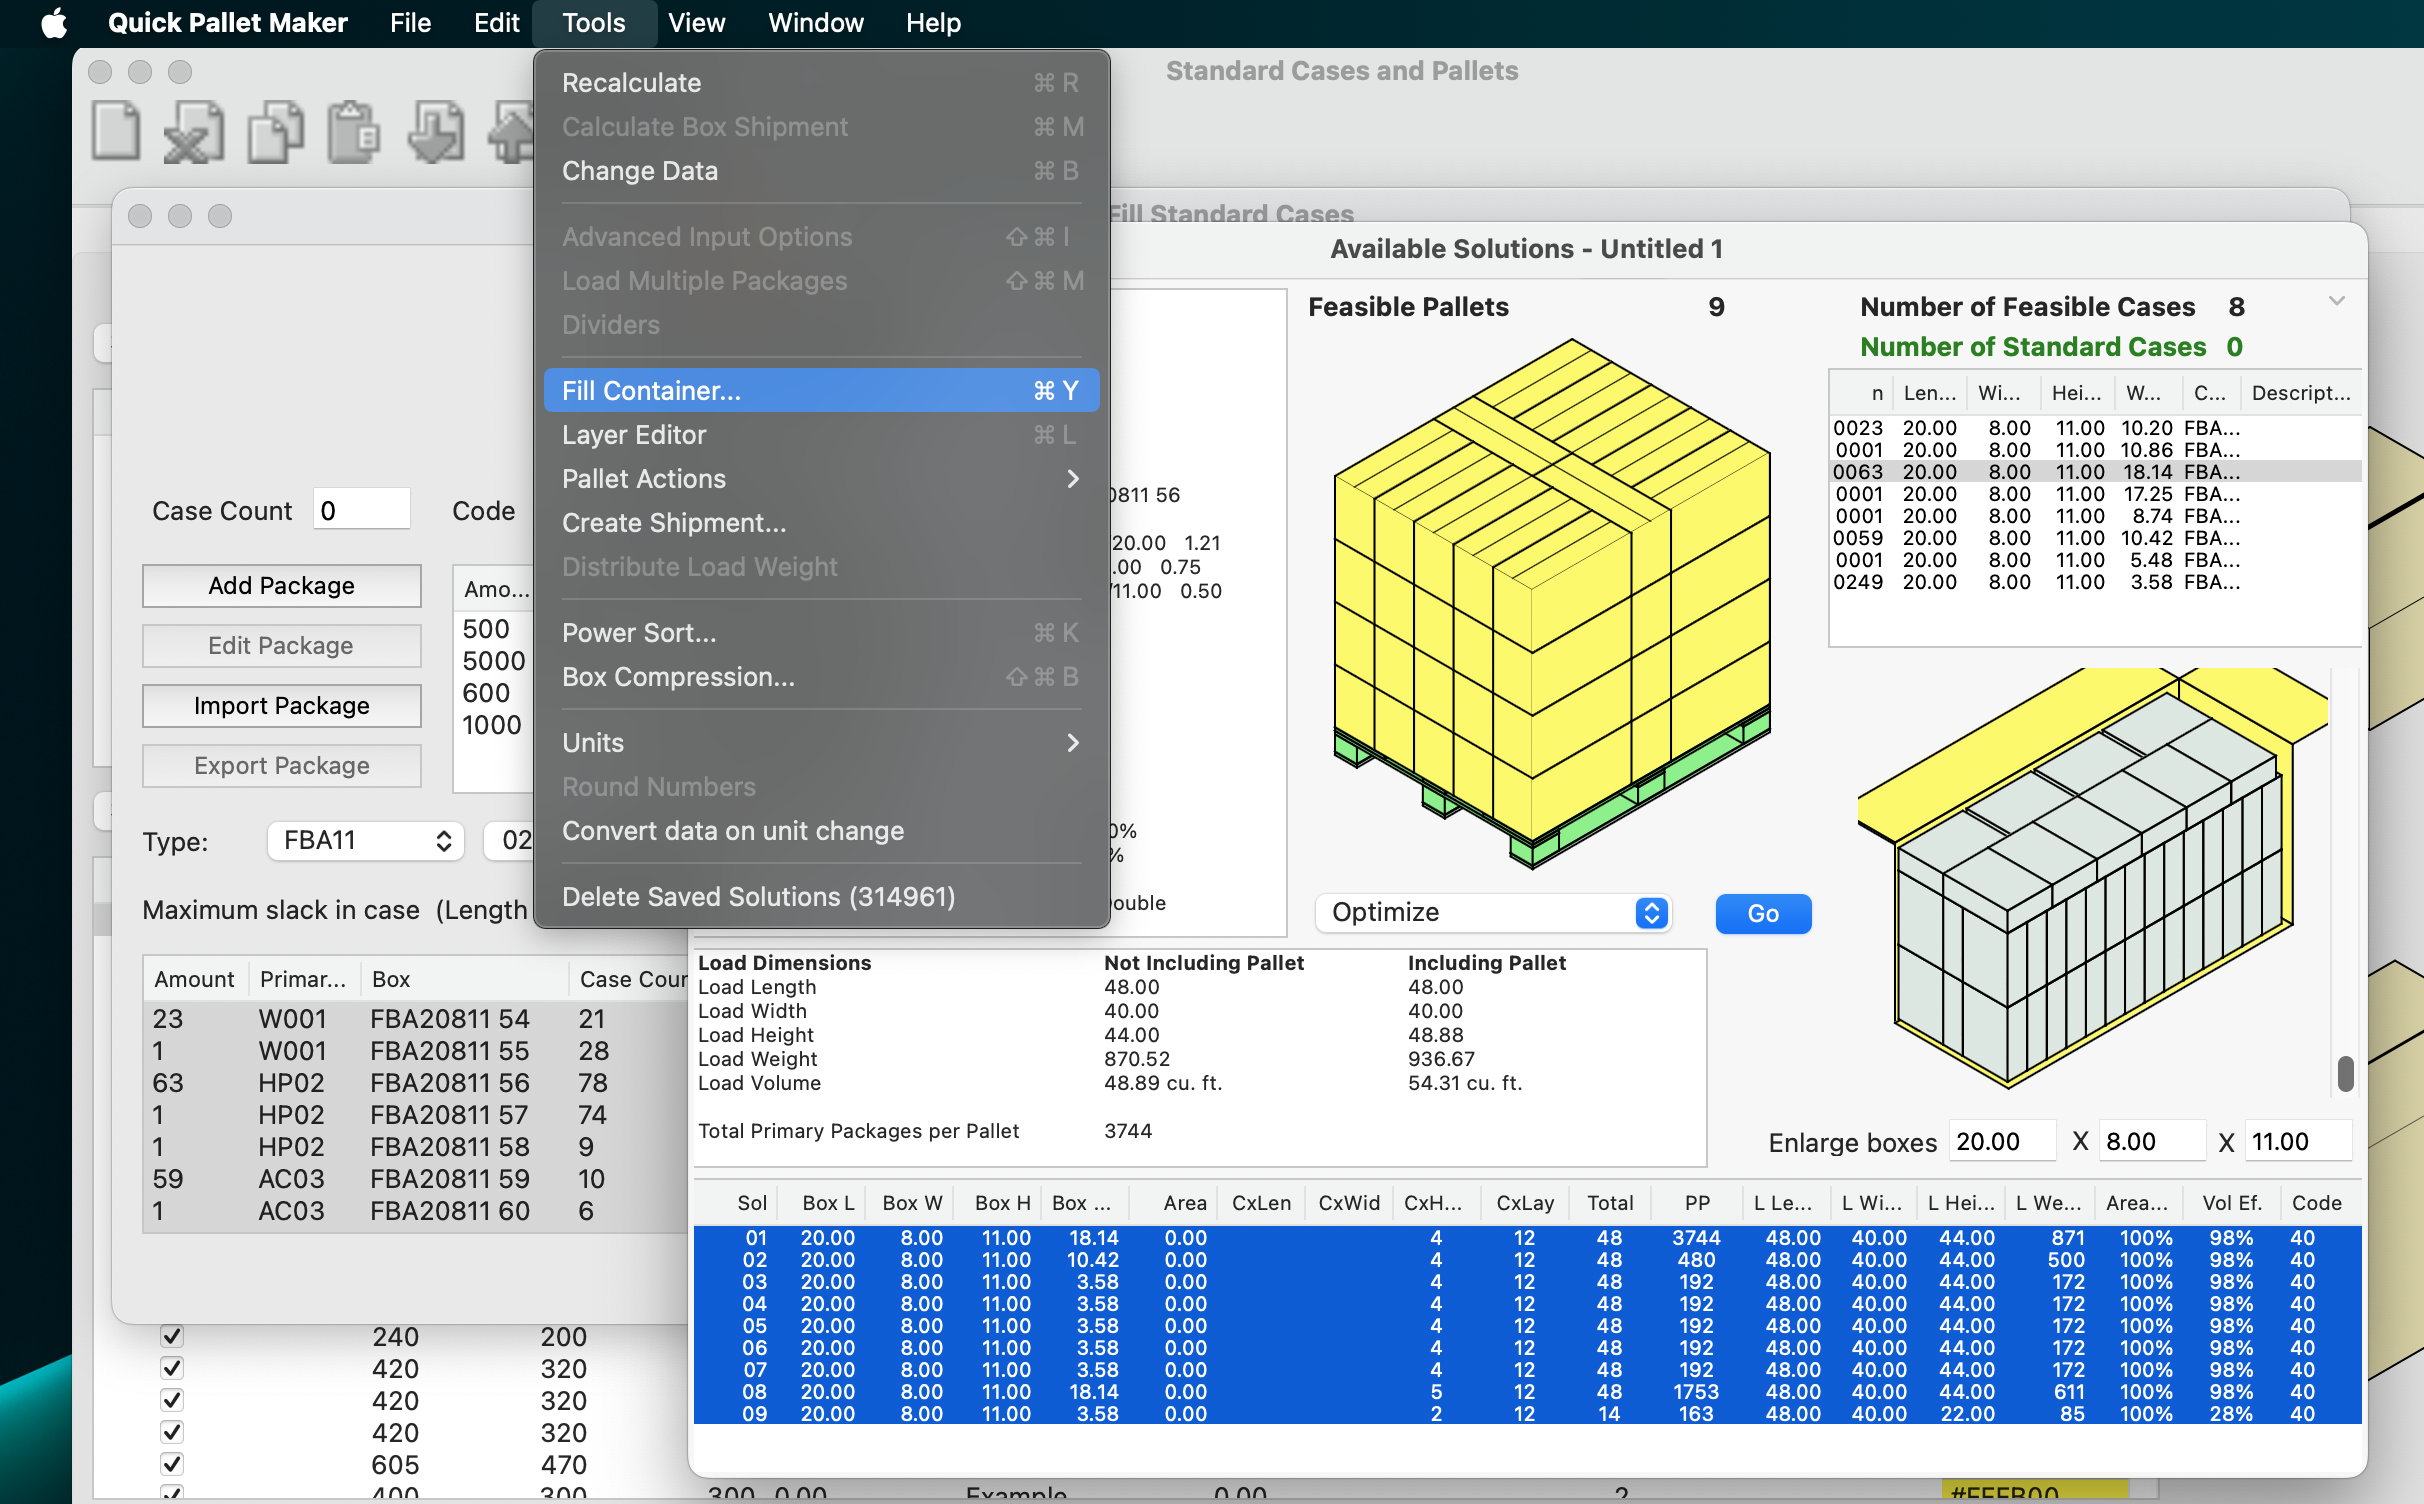Click the Case Count input field

[x=361, y=510]
